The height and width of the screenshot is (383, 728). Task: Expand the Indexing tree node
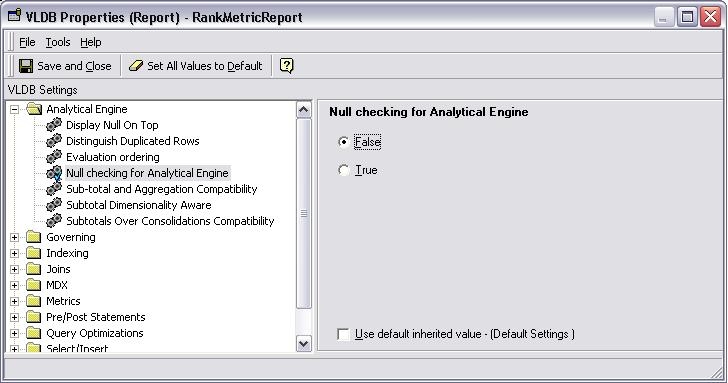point(14,253)
